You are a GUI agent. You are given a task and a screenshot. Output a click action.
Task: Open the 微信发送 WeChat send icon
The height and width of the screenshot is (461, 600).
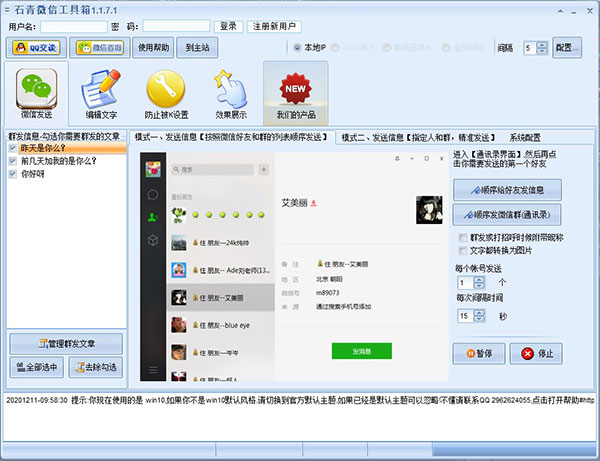pyautogui.click(x=36, y=93)
